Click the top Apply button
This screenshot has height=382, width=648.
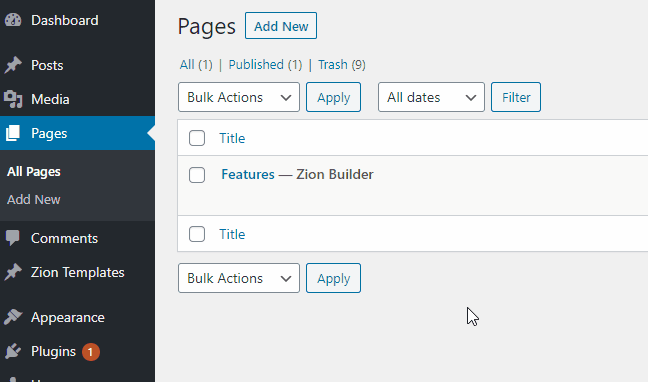click(334, 97)
